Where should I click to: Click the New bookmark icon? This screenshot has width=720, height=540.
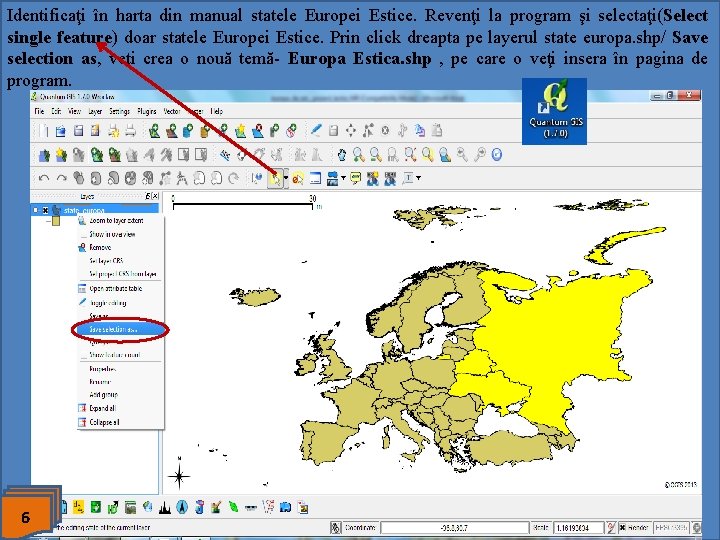tap(372, 178)
